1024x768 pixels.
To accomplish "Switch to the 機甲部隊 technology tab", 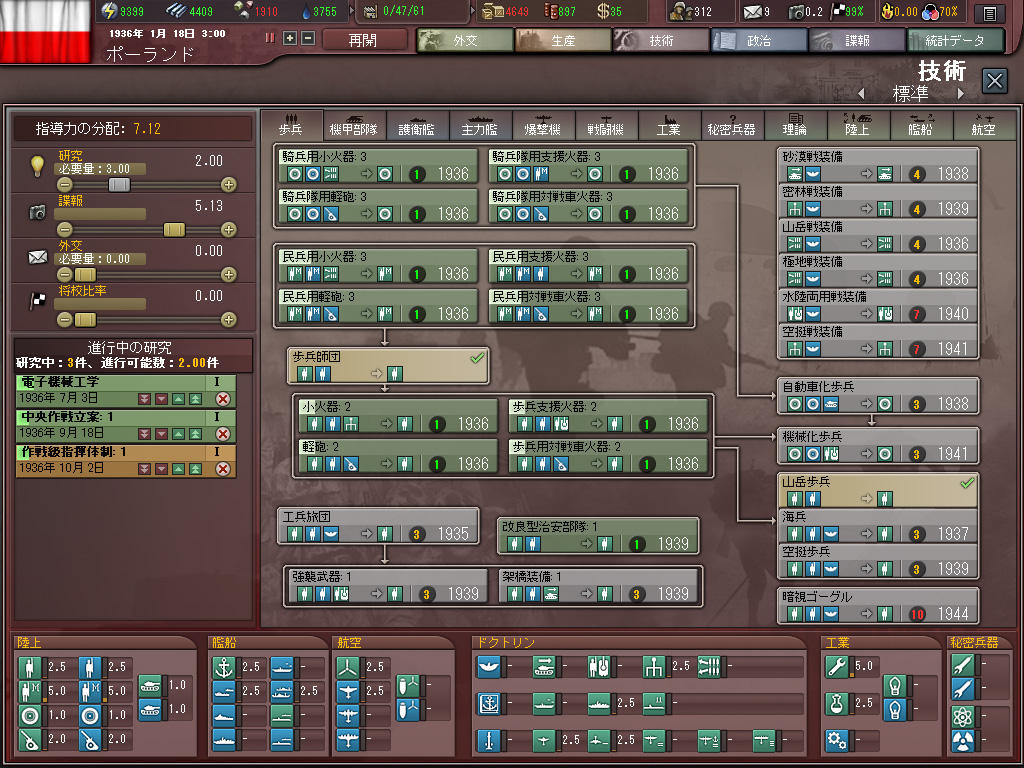I will coord(353,125).
